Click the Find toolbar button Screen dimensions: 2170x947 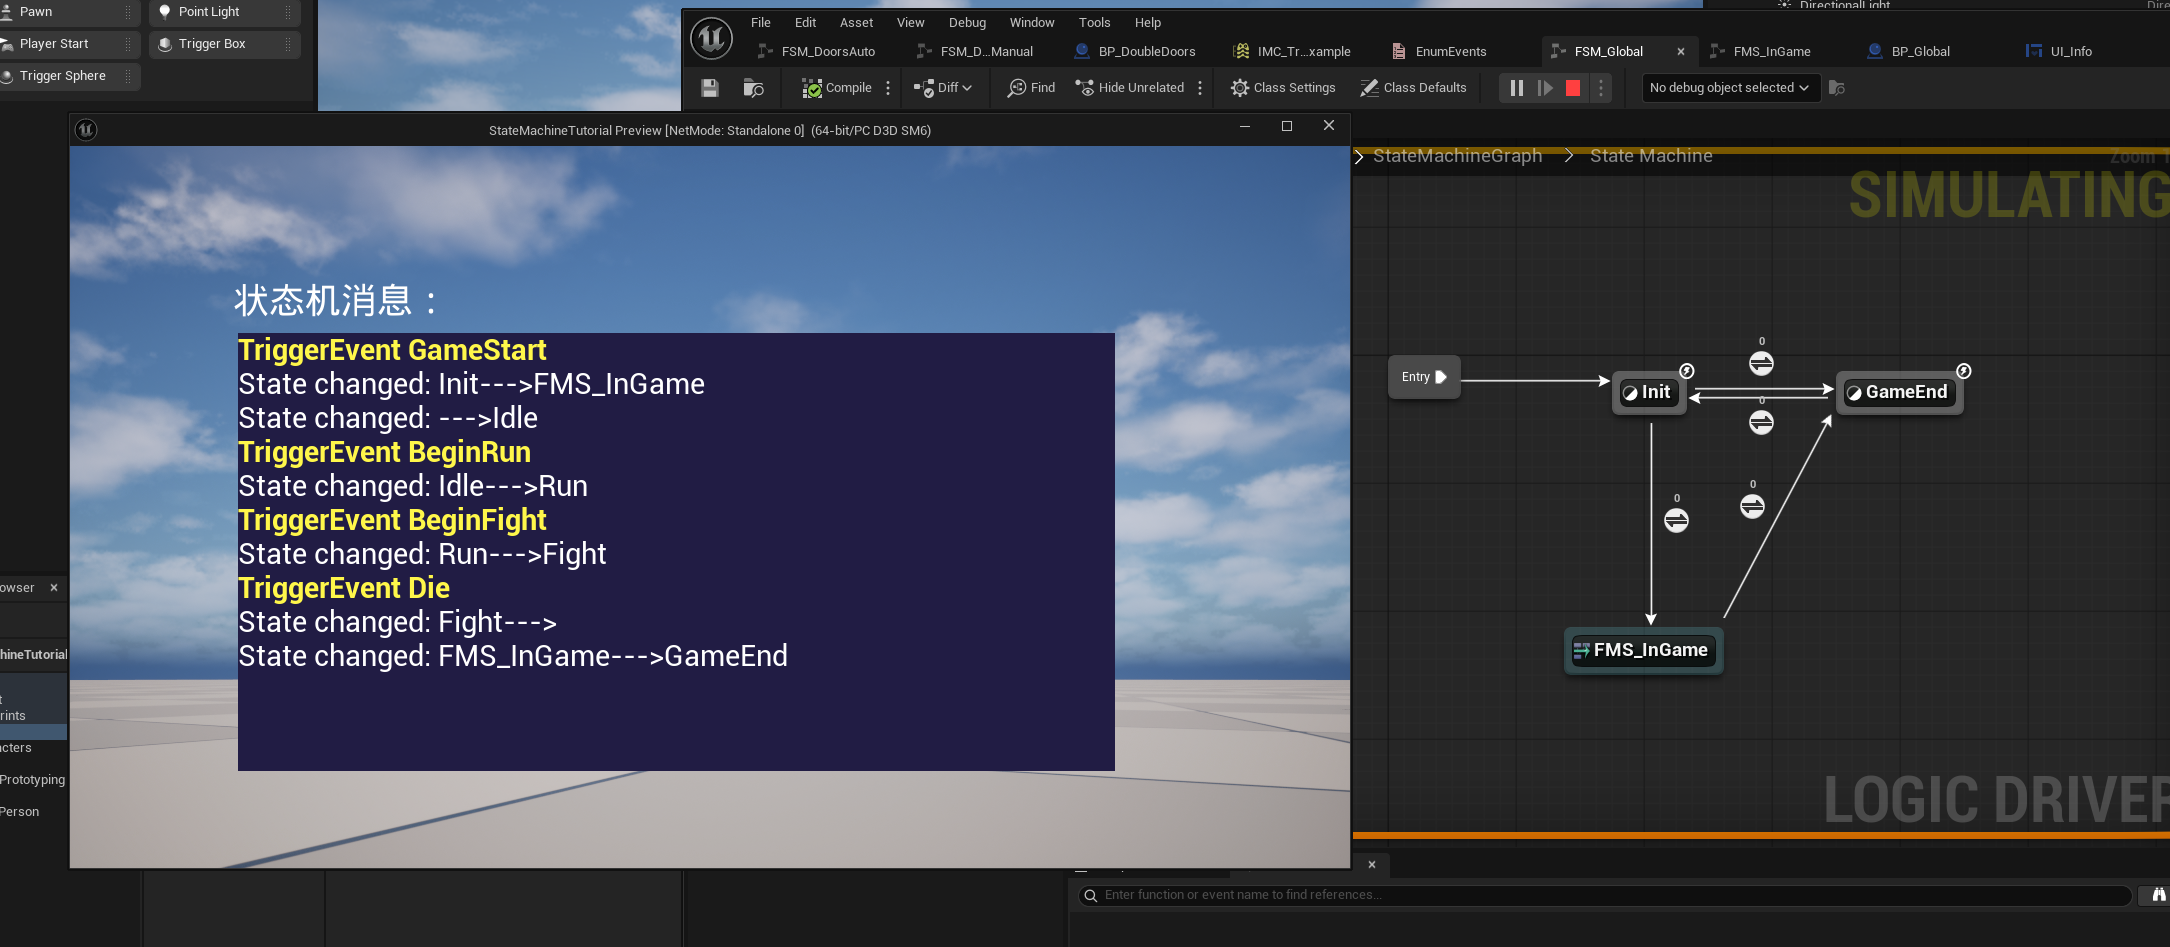coord(1031,88)
